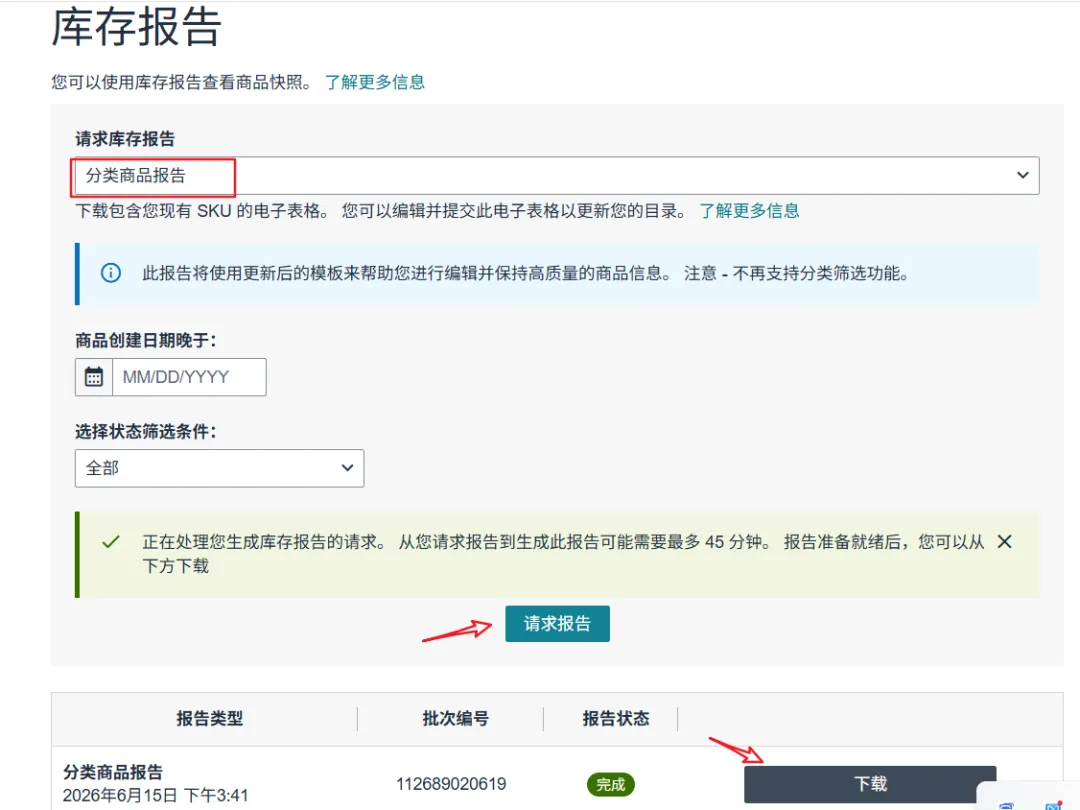Open the 了解更多信息 link after the SKU description
1080x810 pixels.
click(x=749, y=211)
